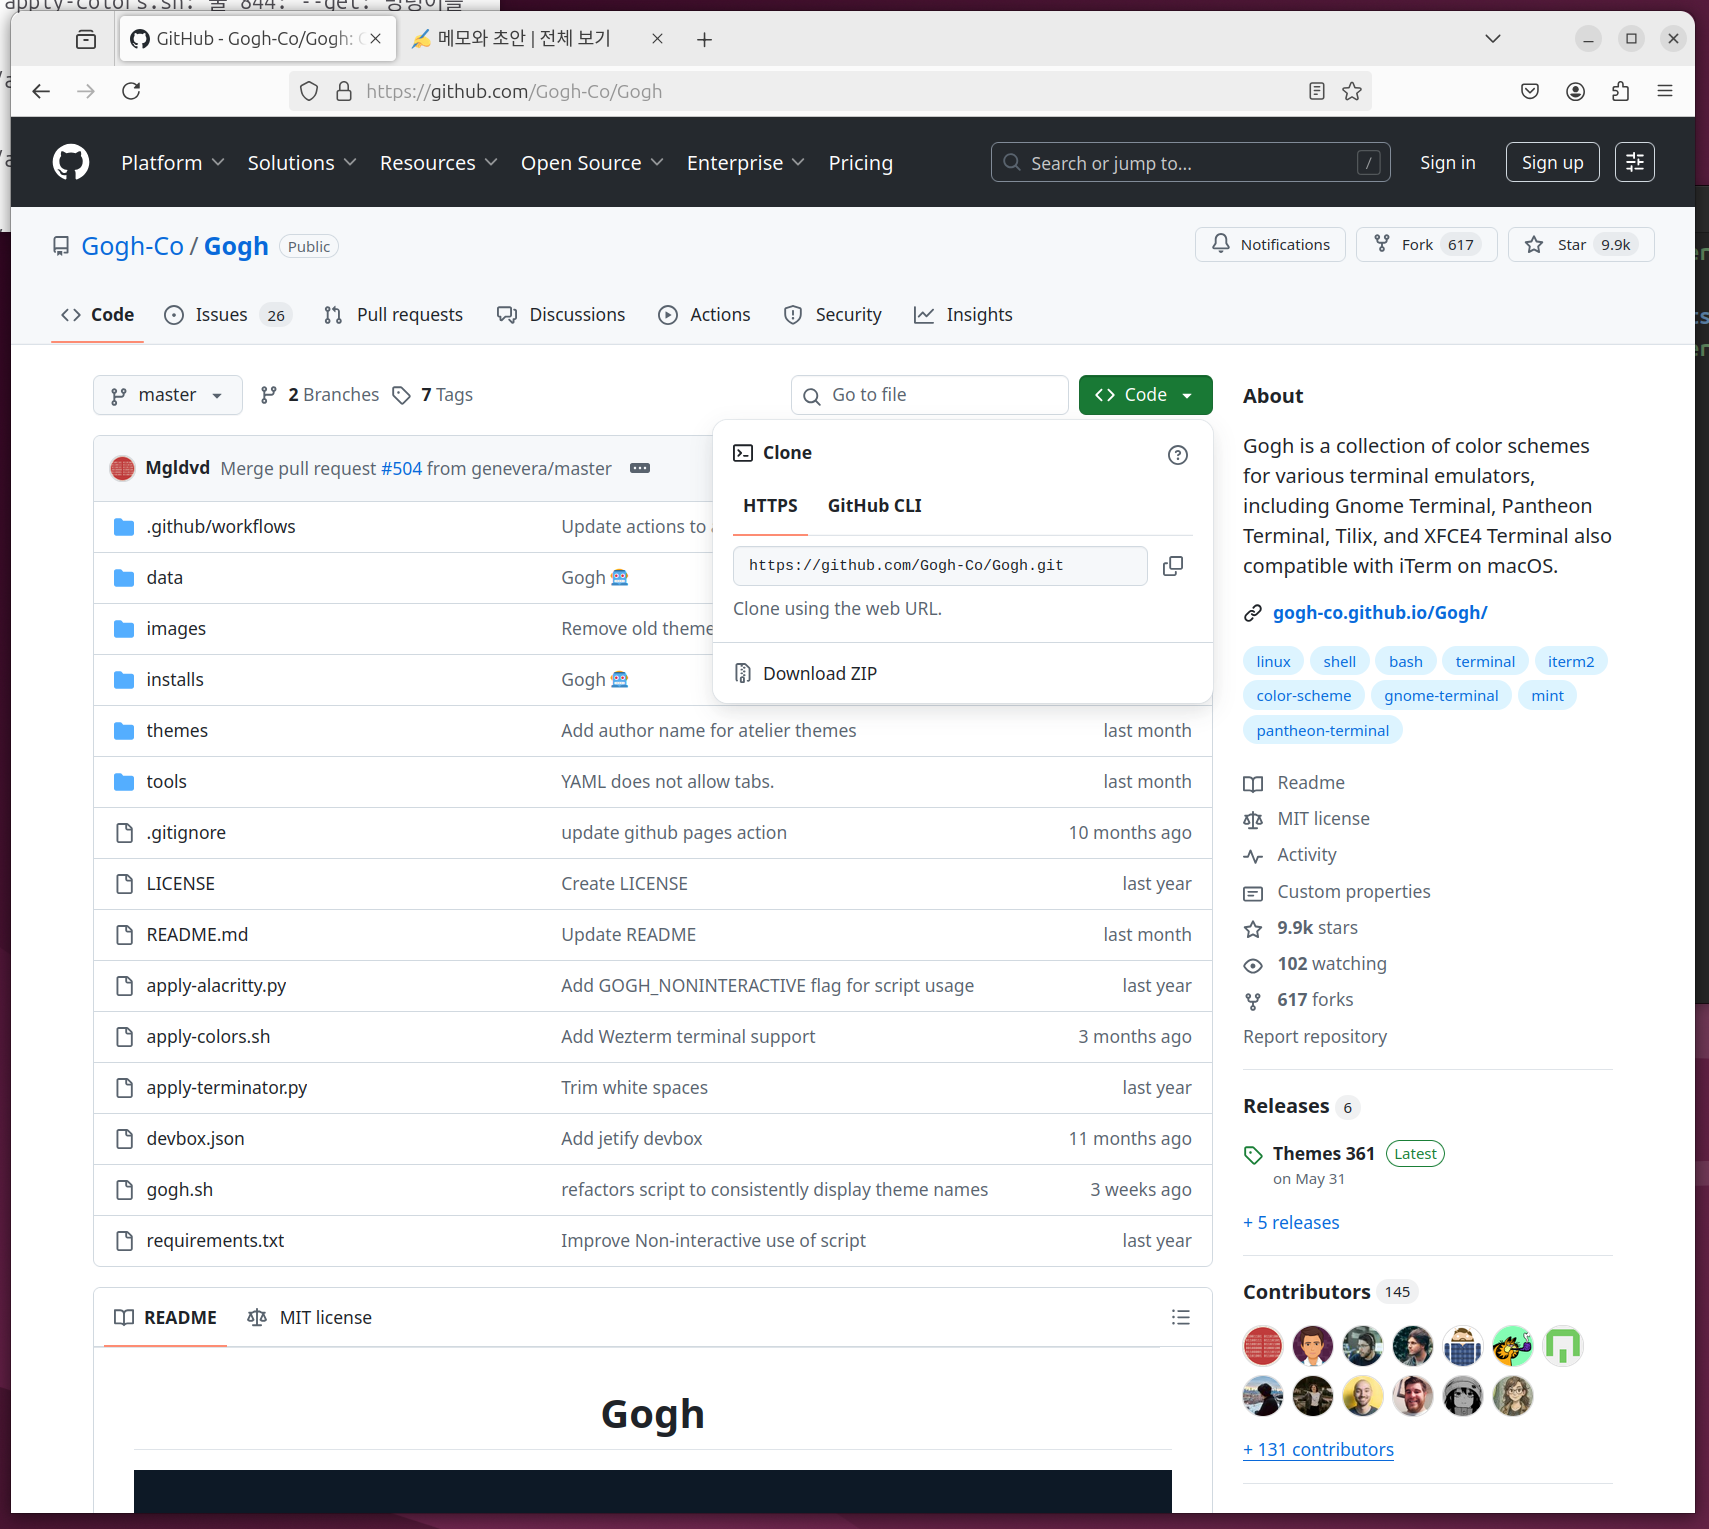The image size is (1709, 1529).
Task: Switch to the Issues tab
Action: coord(227,315)
